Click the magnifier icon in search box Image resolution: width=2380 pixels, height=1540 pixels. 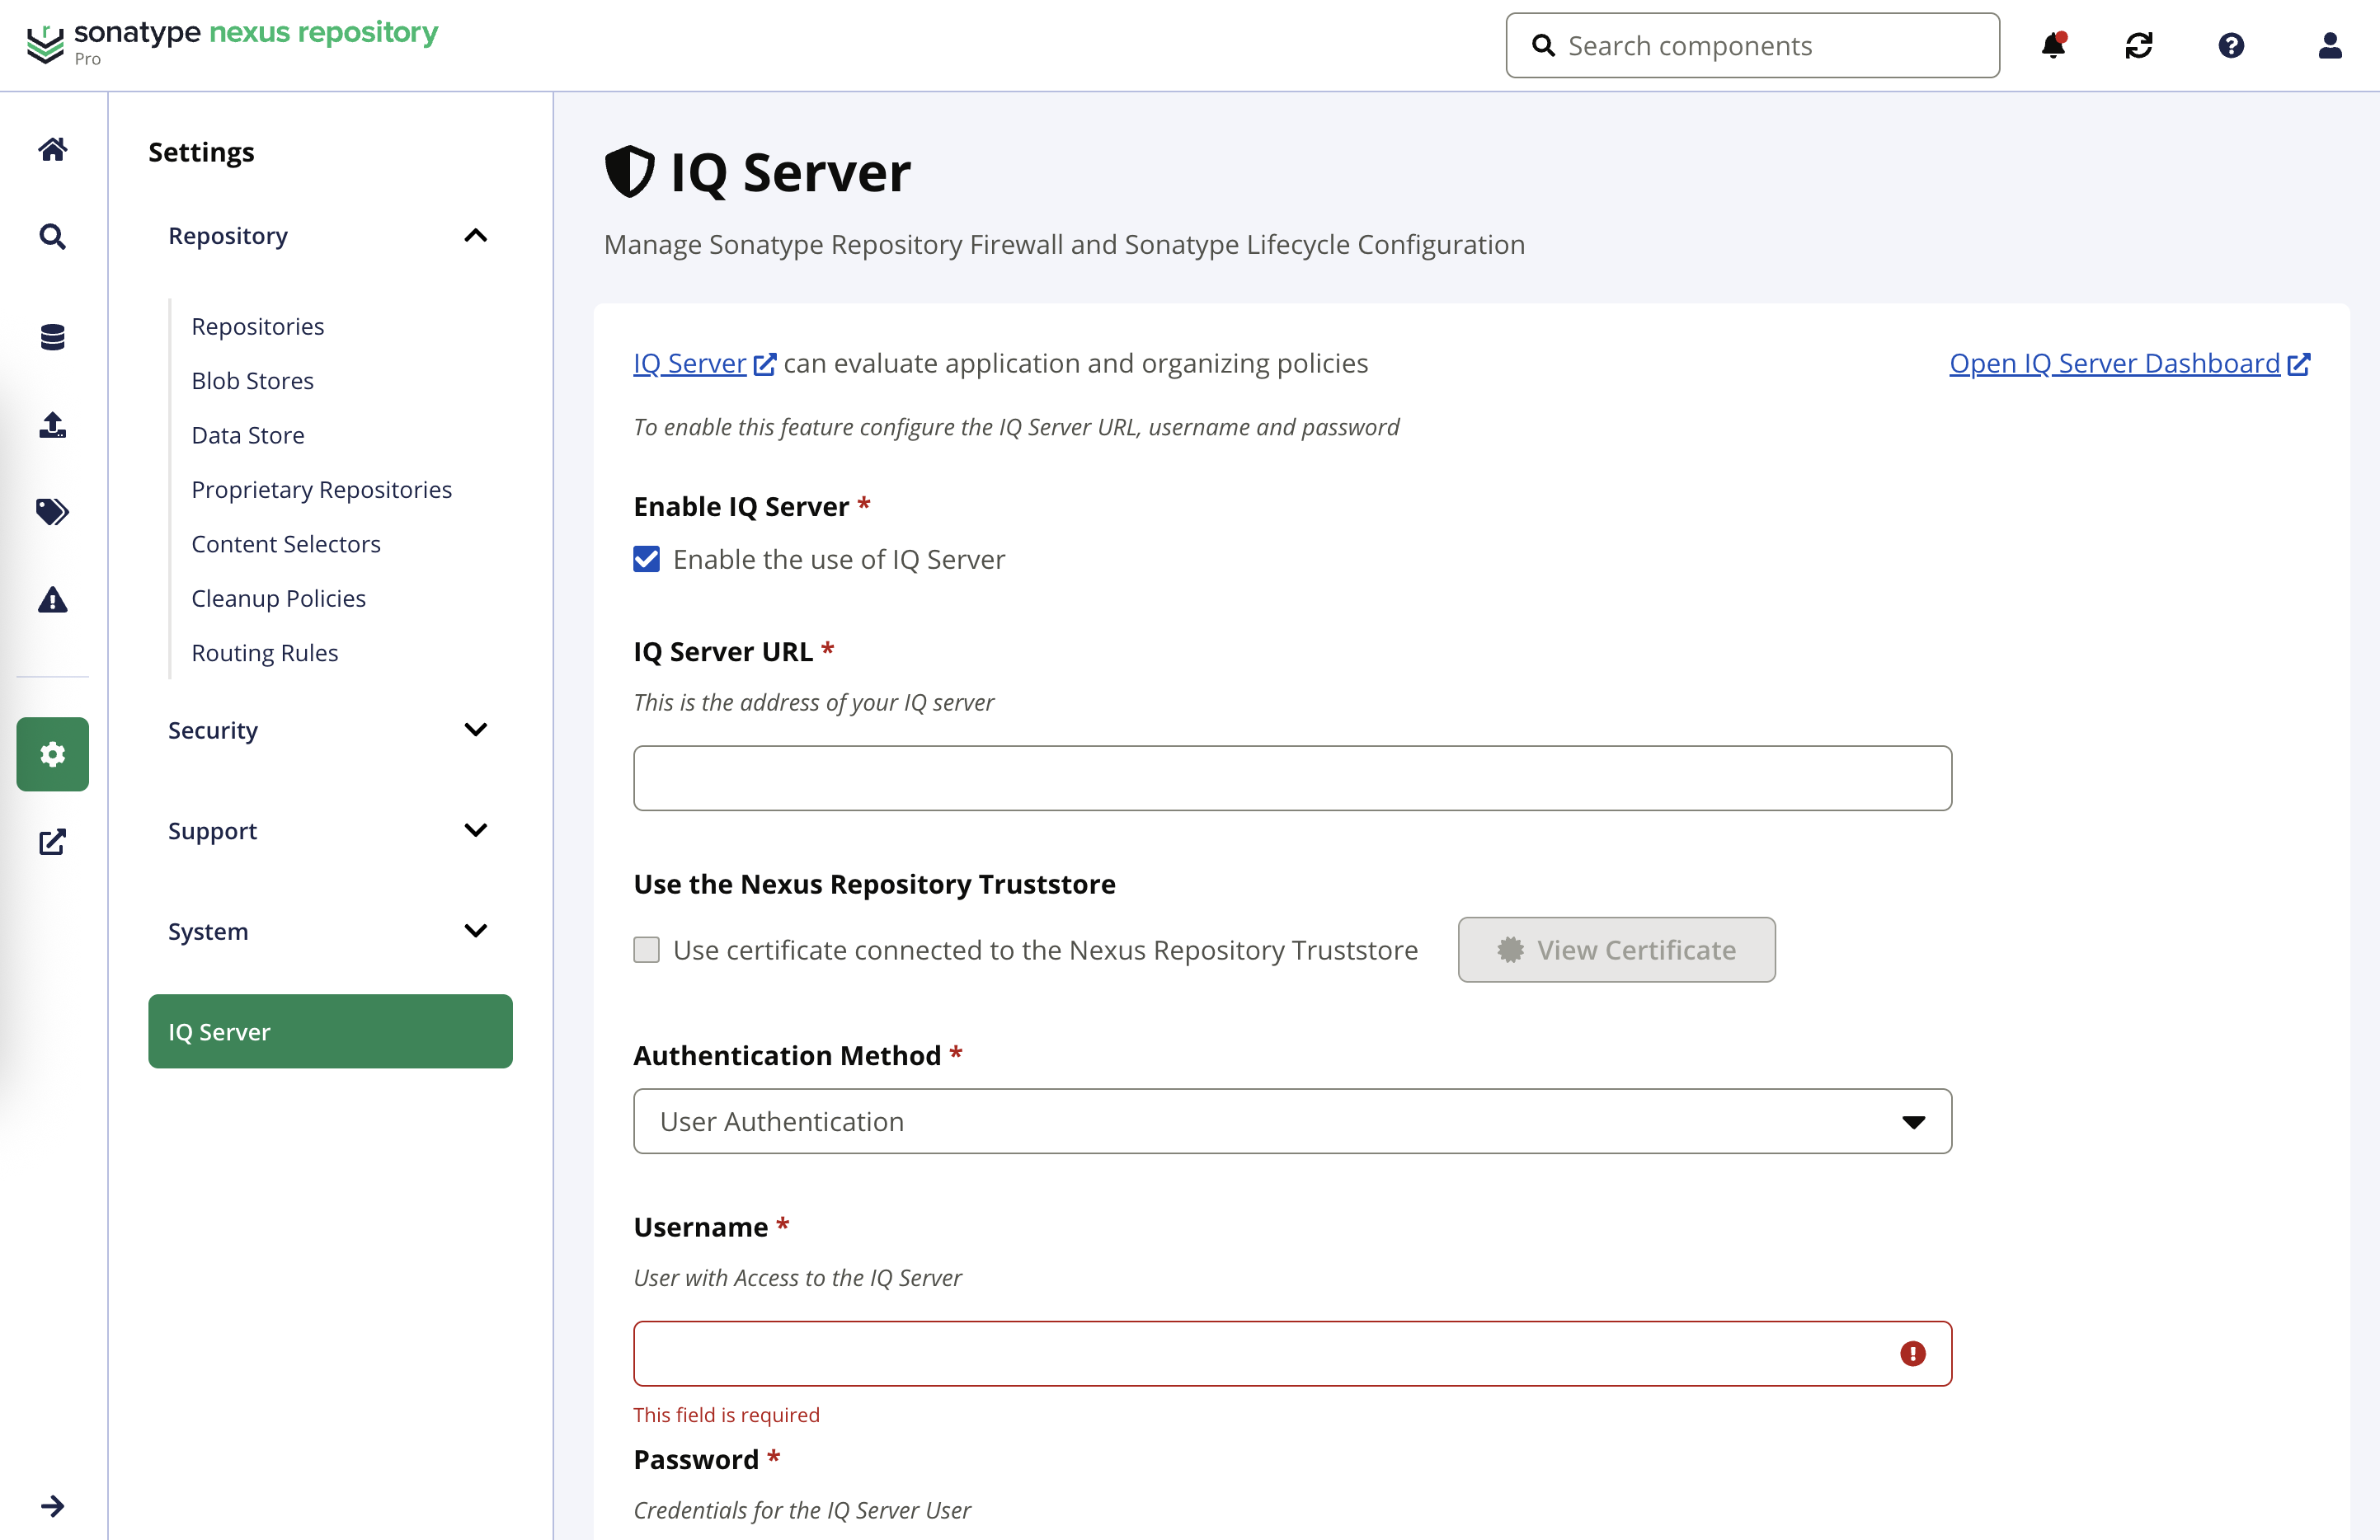1544,46
